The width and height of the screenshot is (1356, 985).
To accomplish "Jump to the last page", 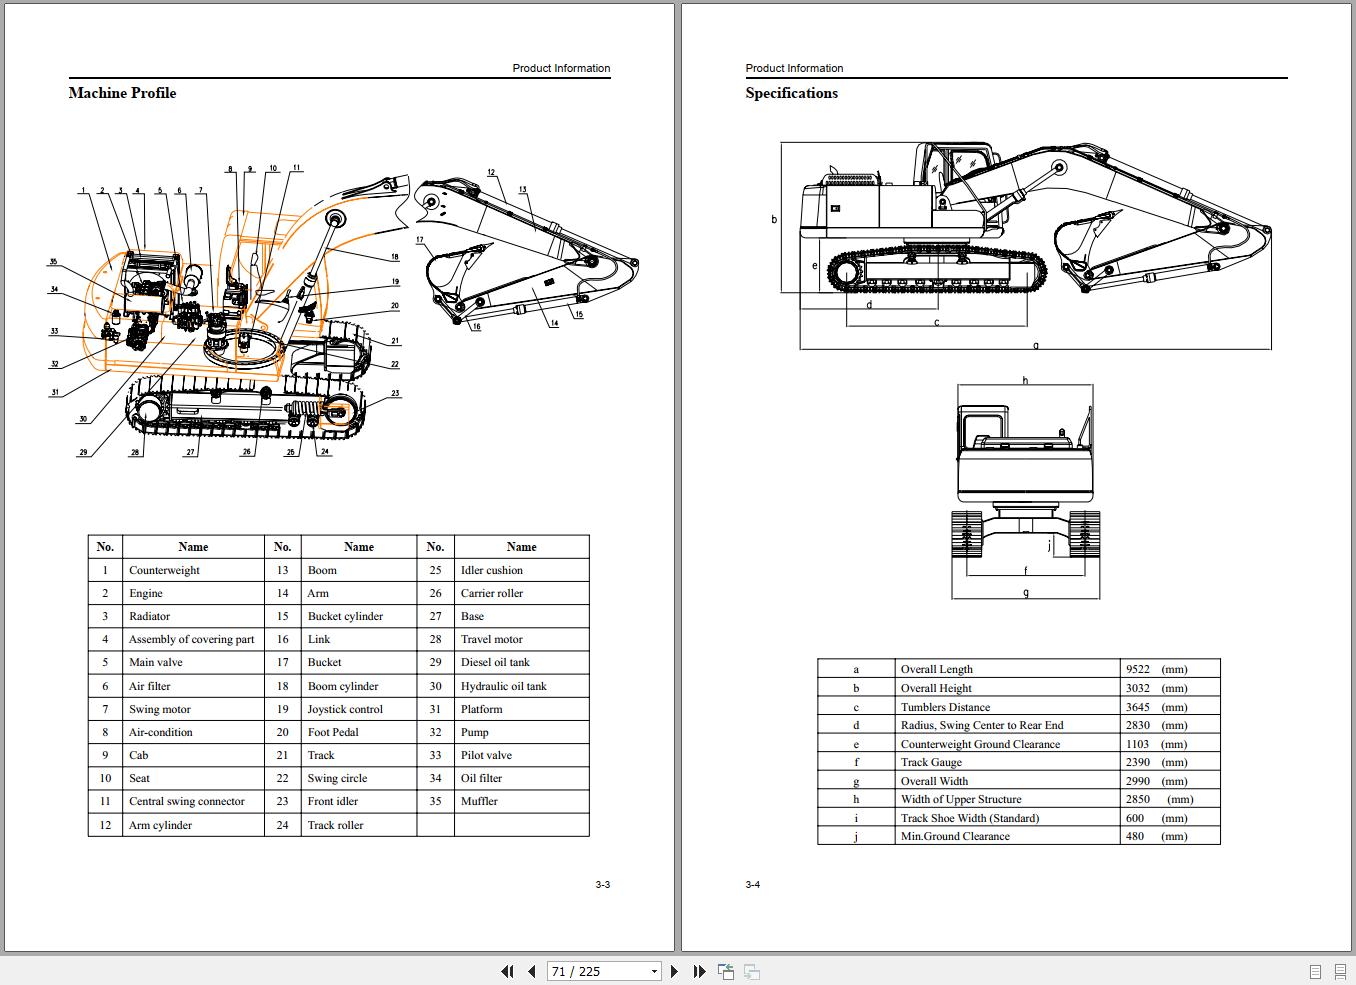I will (699, 971).
